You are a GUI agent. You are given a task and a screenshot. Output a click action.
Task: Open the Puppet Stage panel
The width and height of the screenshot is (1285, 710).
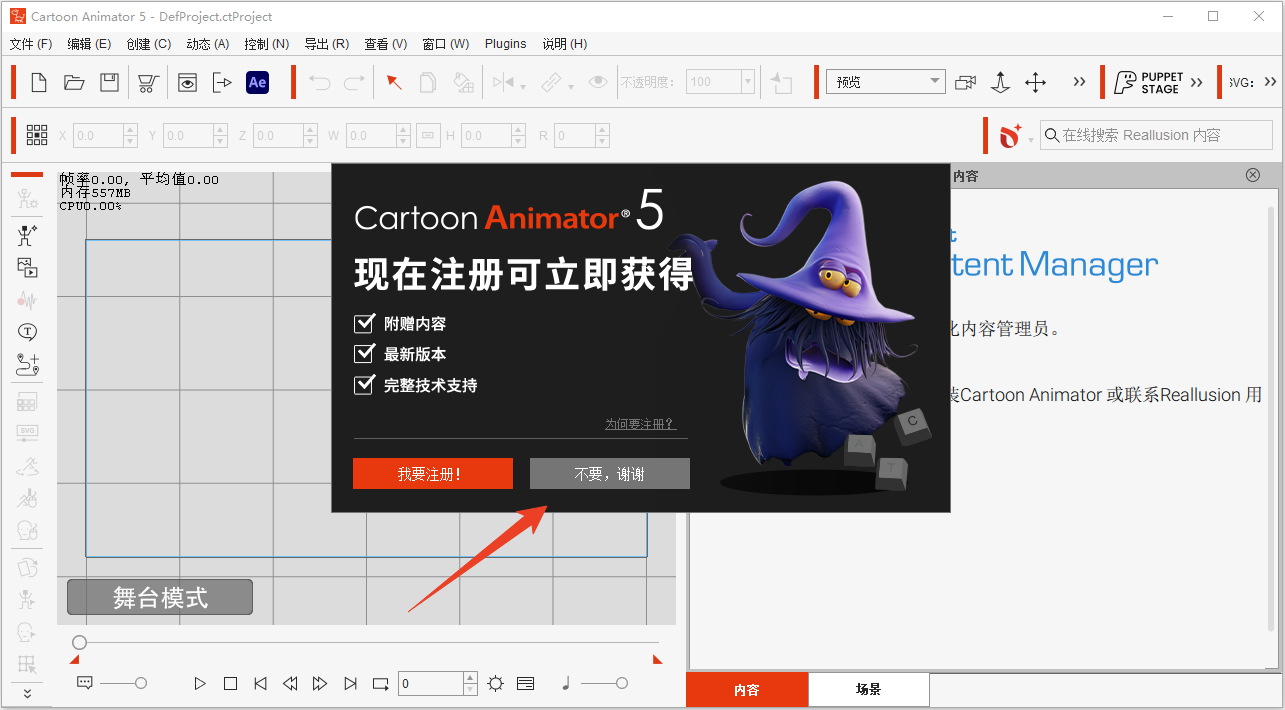pos(1149,82)
